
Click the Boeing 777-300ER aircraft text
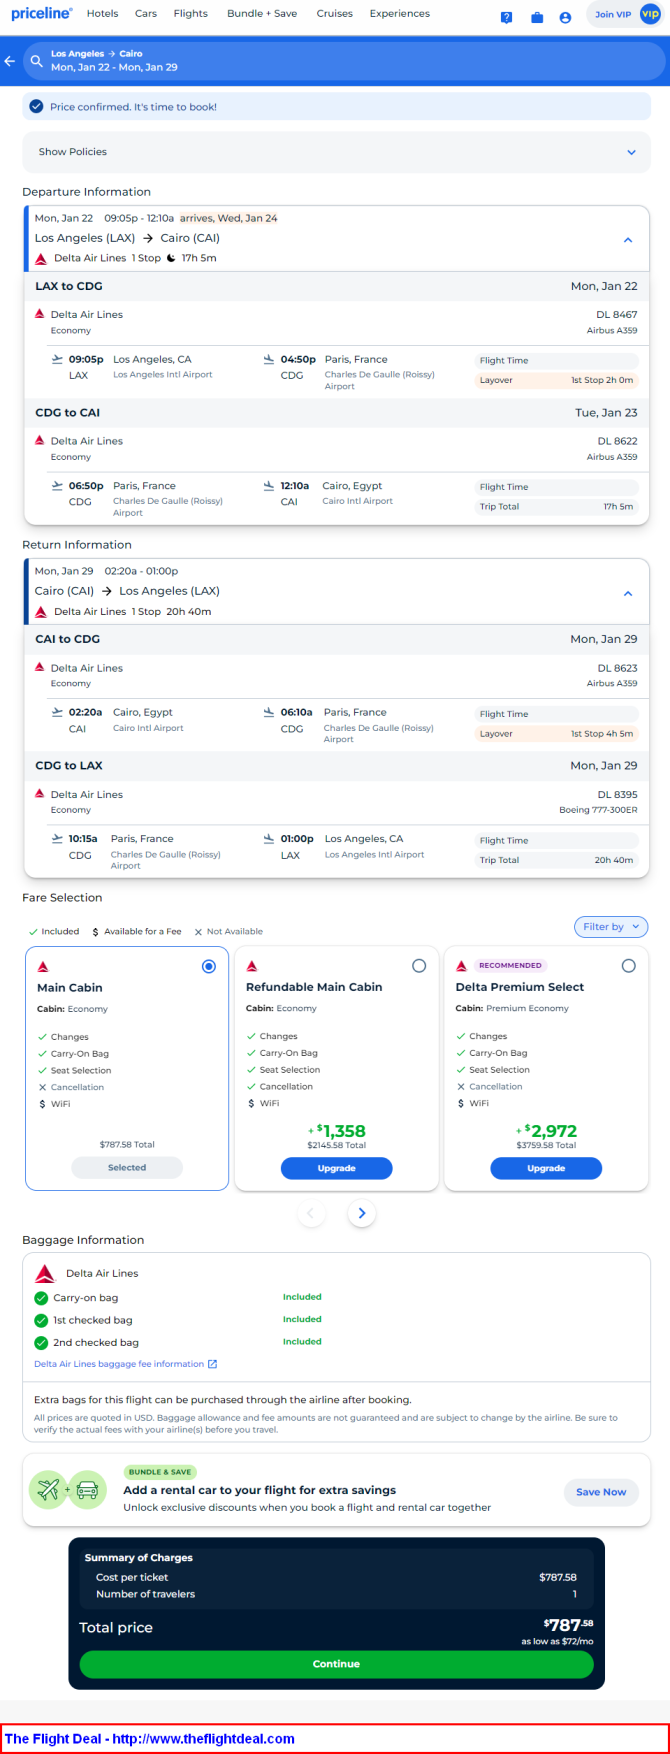pyautogui.click(x=598, y=810)
